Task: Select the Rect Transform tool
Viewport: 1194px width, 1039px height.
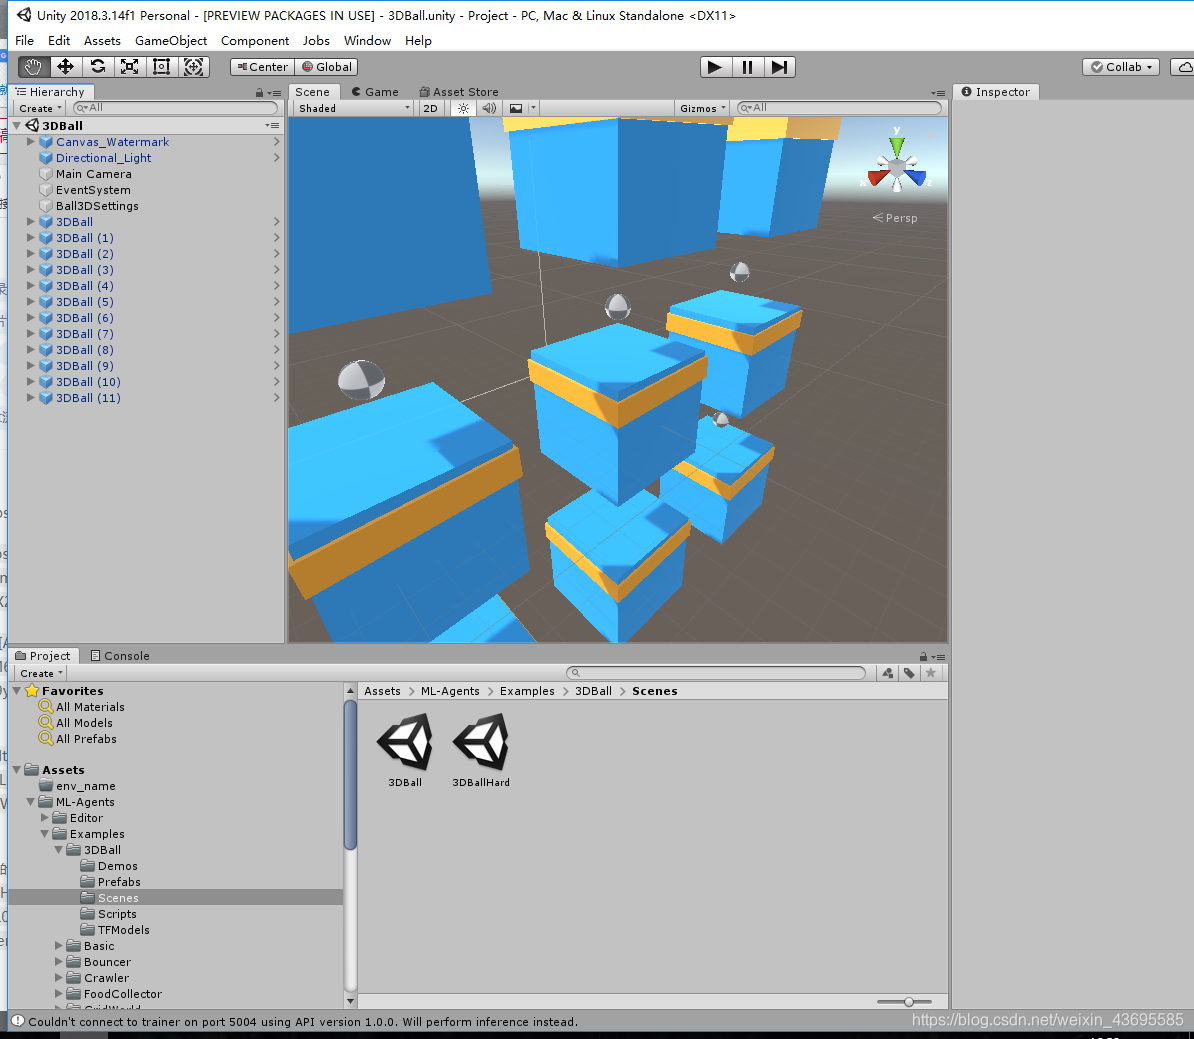Action: pyautogui.click(x=161, y=67)
